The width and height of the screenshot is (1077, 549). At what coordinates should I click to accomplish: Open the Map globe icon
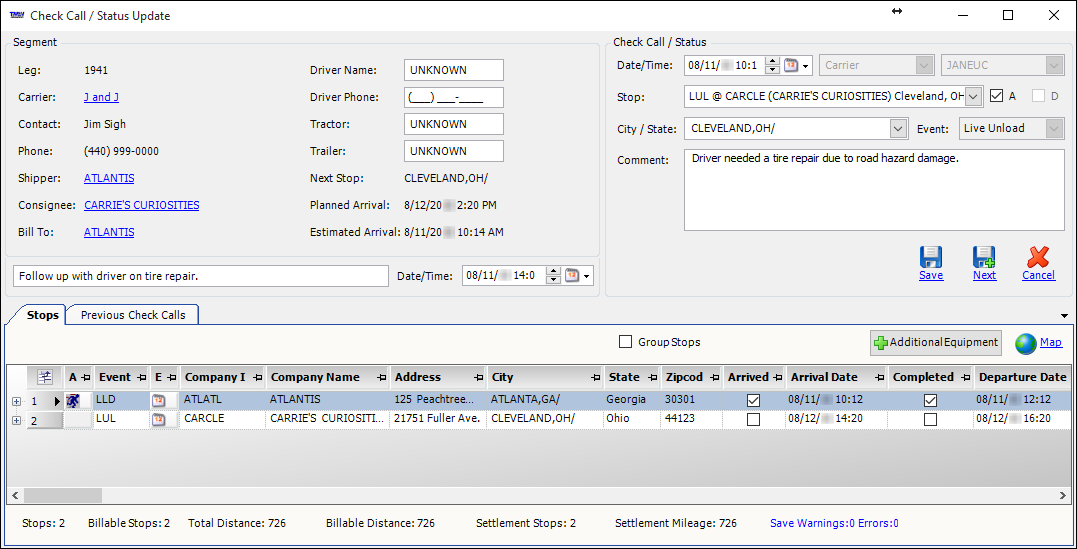point(1026,343)
